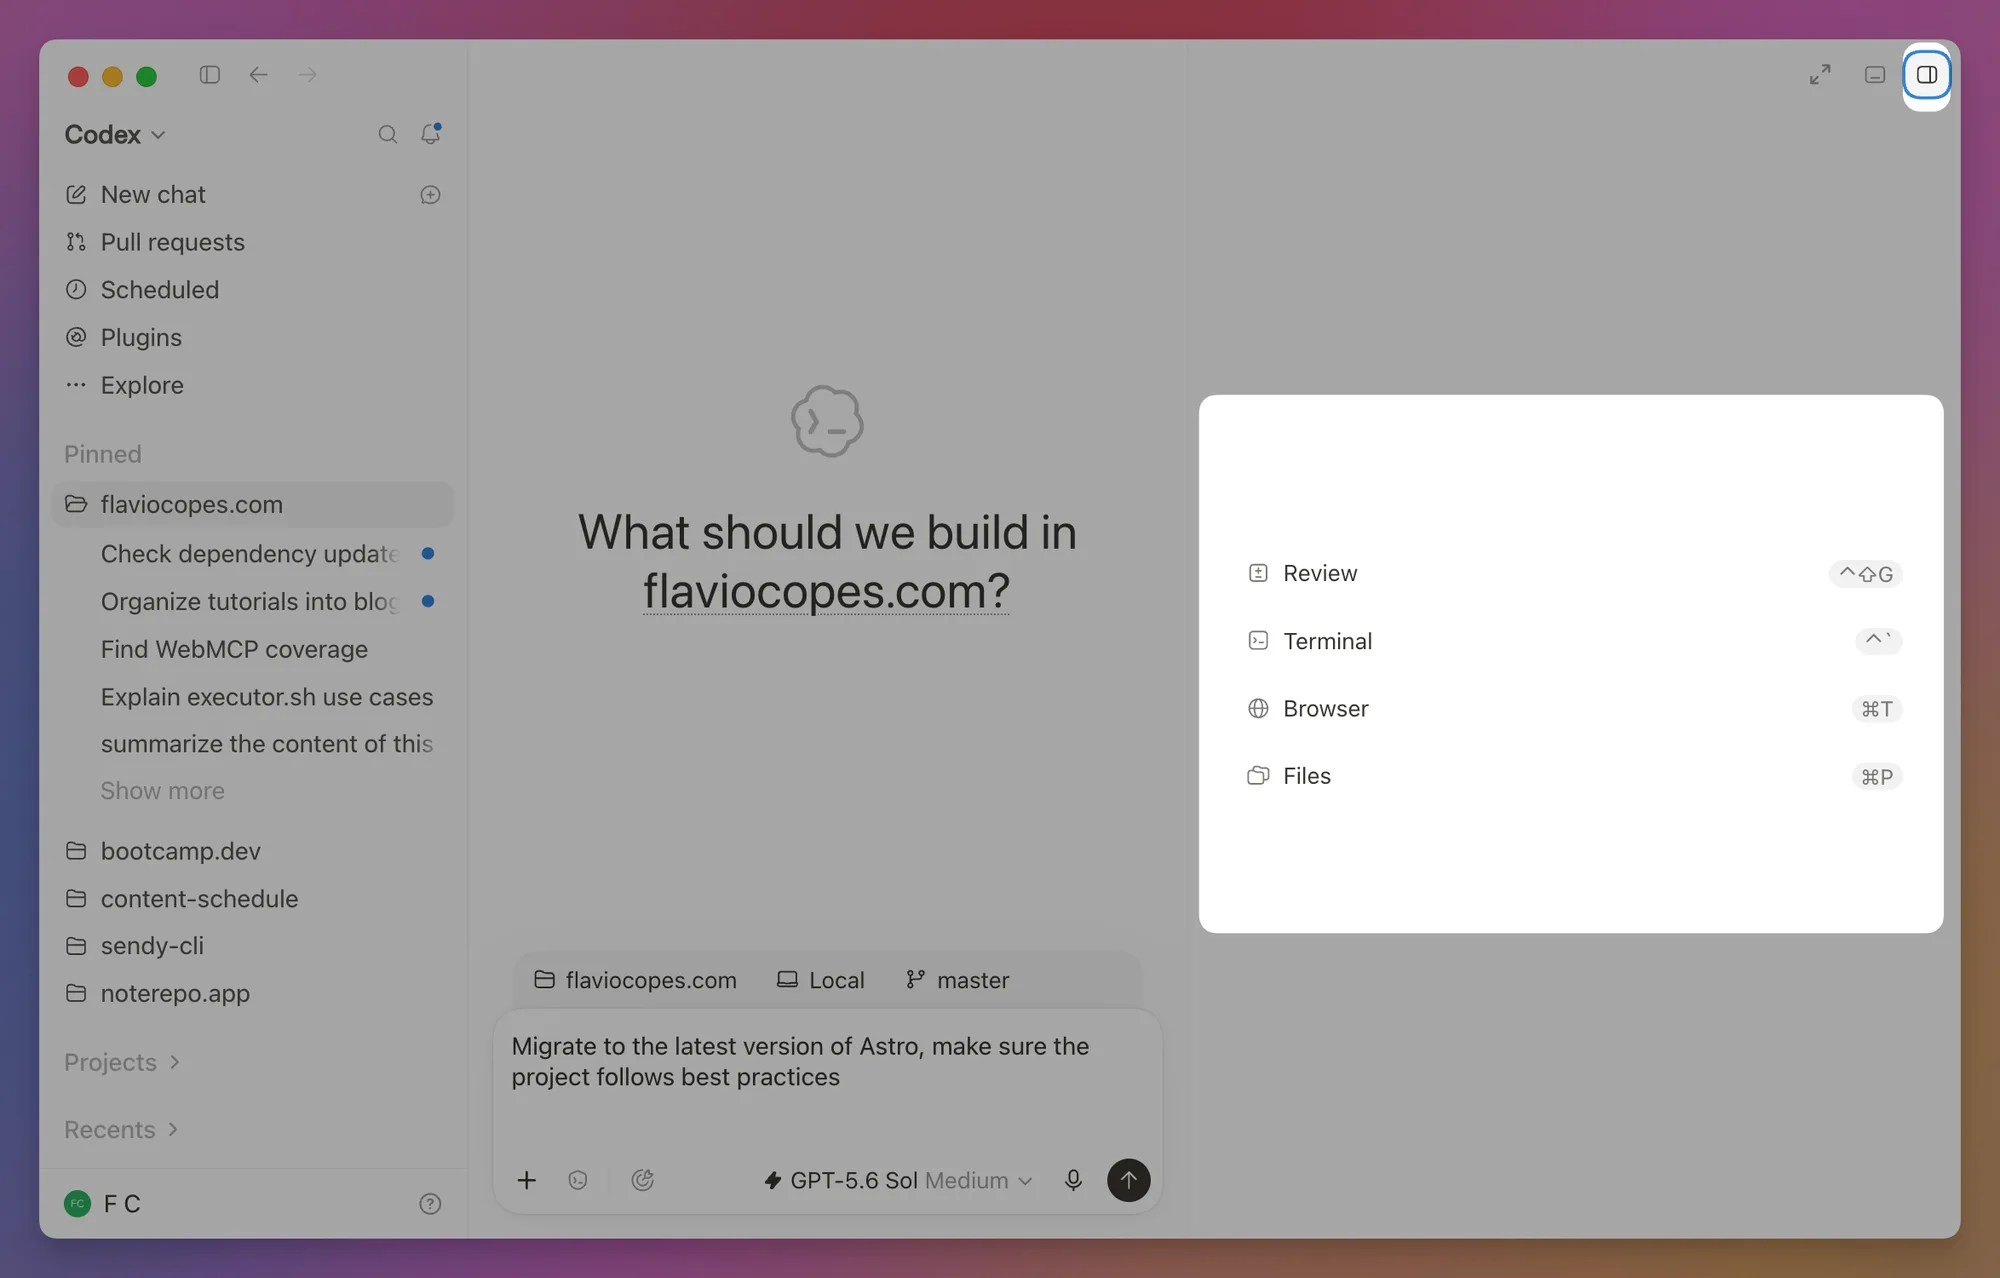
Task: Open 'summarize the content of this' chat
Action: 267,744
